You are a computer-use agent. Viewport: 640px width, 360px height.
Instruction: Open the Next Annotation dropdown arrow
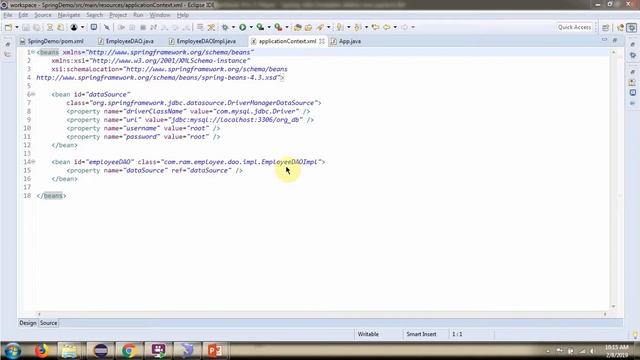tap(349, 27)
